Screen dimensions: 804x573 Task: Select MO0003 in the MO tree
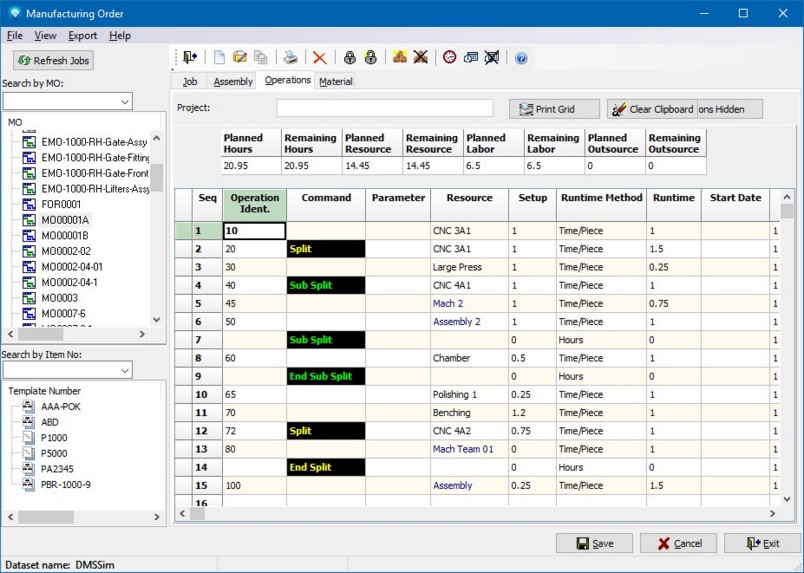click(59, 298)
